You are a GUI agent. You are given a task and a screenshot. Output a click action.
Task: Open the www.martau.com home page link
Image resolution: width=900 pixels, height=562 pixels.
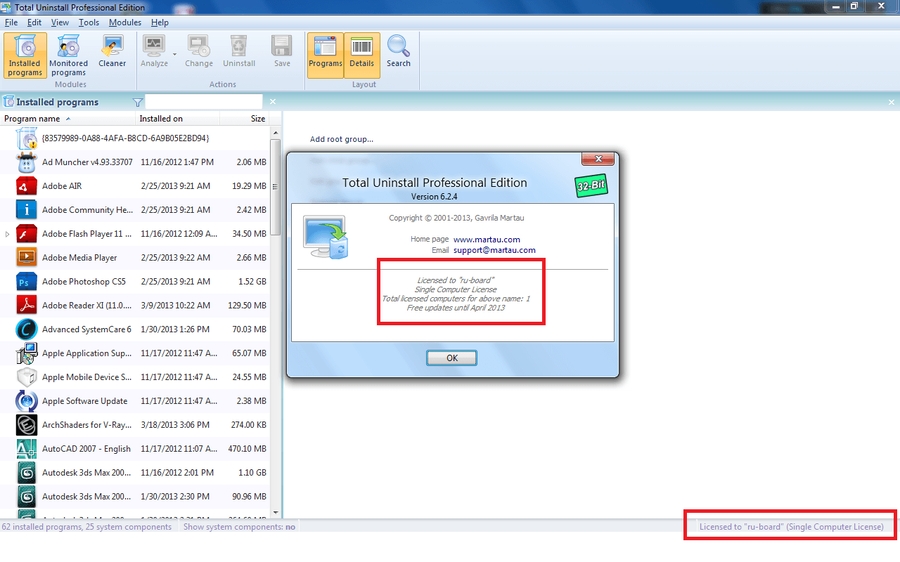click(x=487, y=239)
